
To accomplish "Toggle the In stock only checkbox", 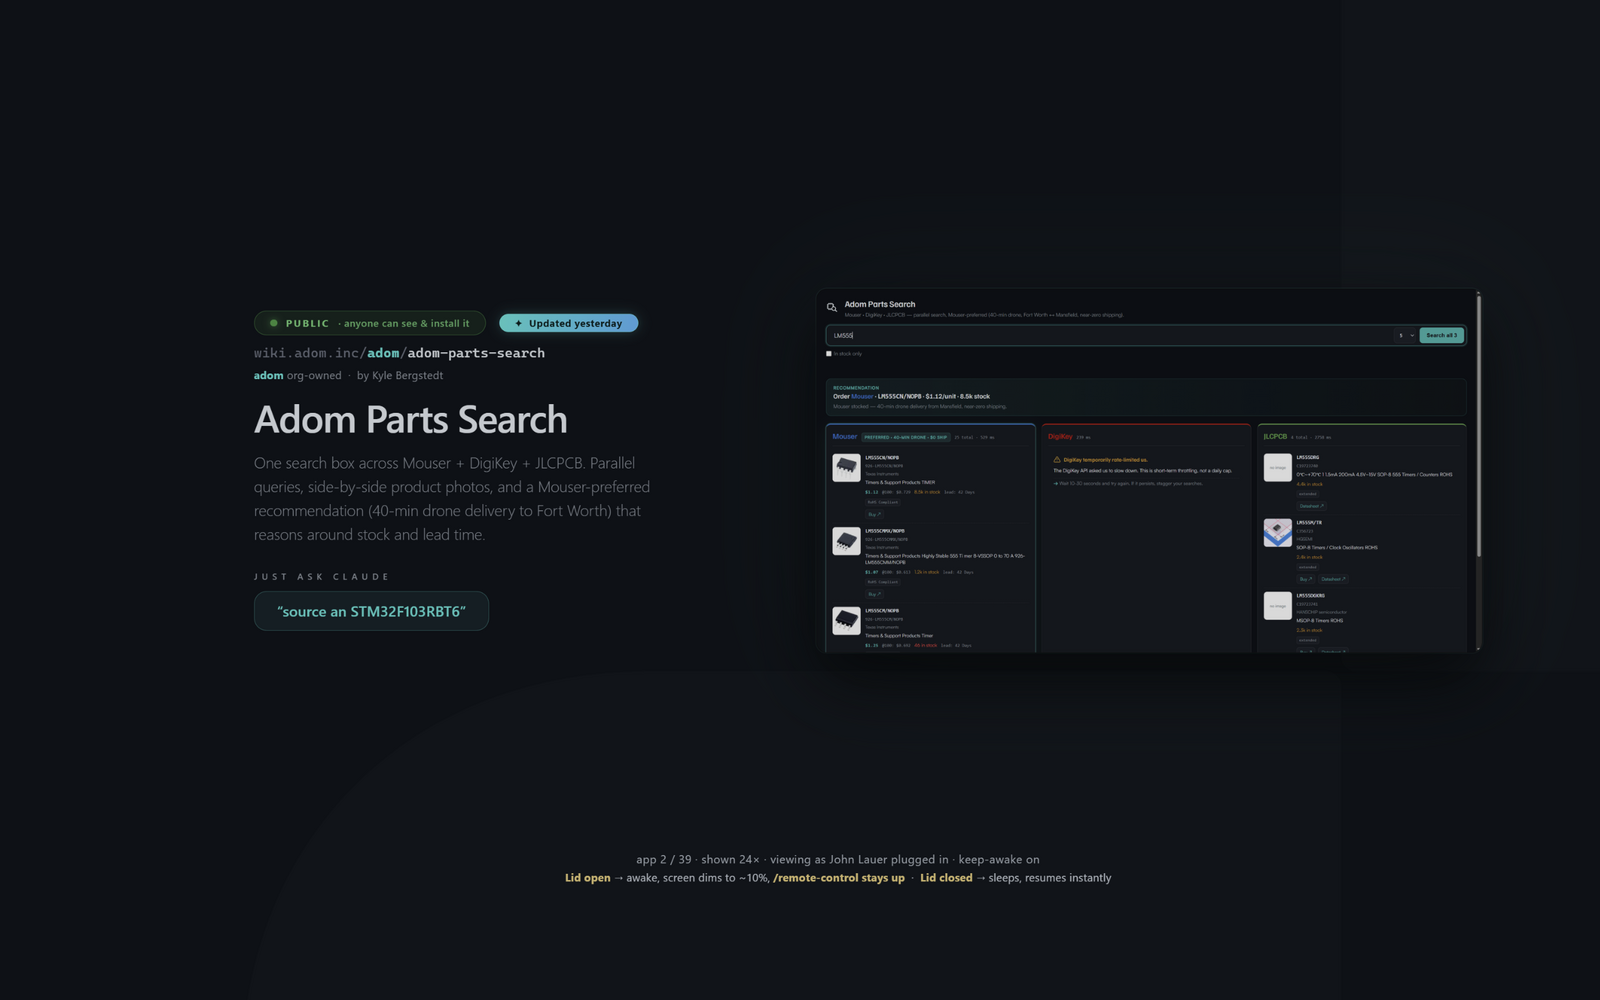I will (828, 354).
